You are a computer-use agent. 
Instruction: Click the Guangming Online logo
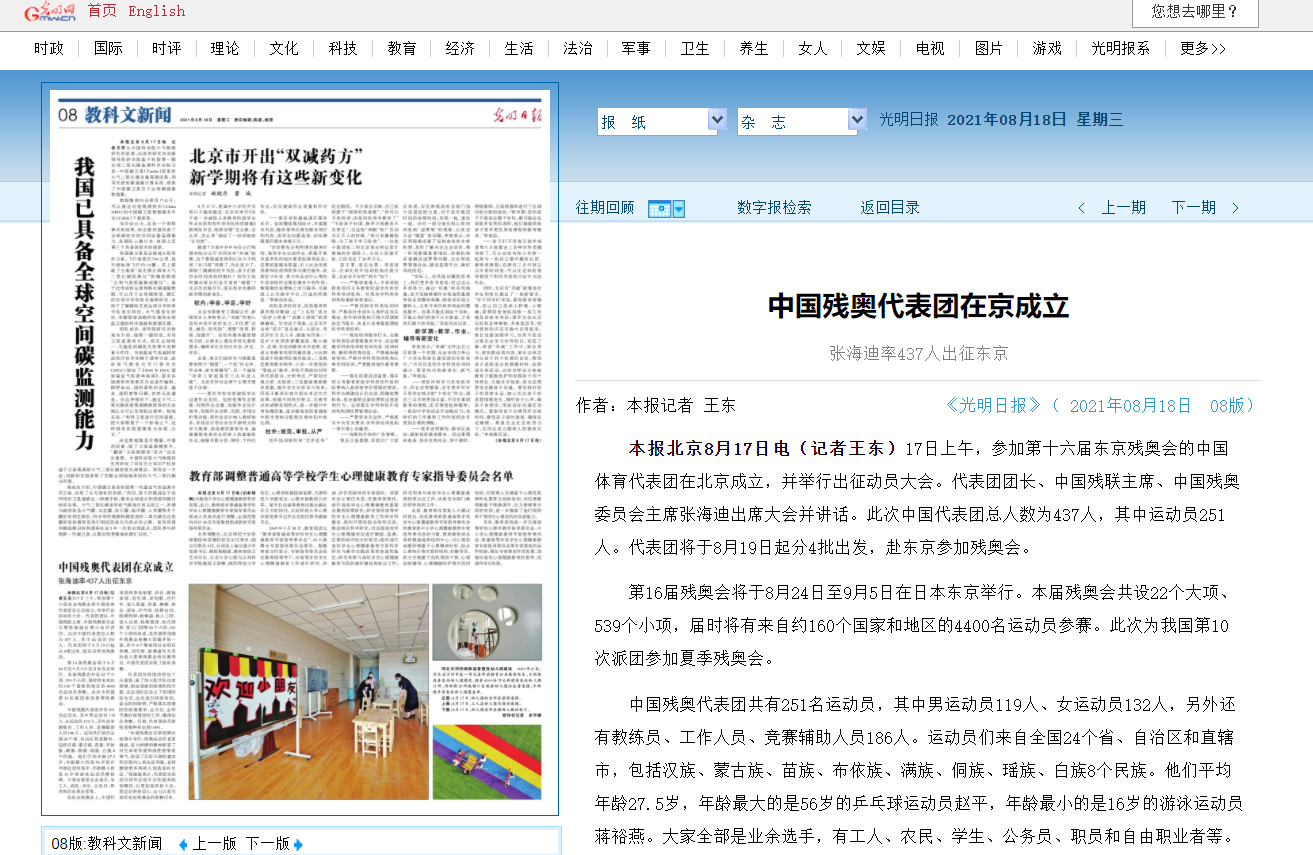tap(49, 12)
